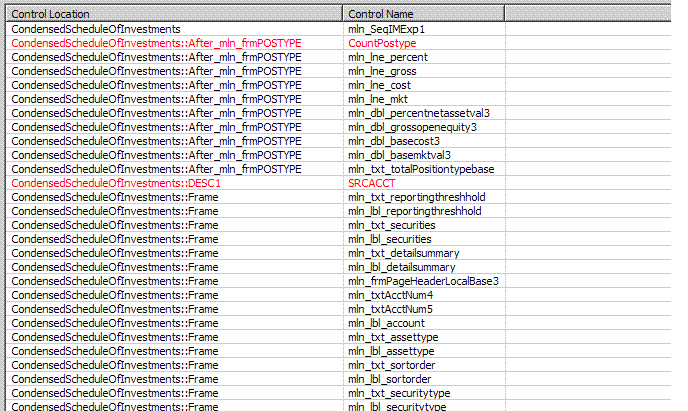Select the mln_lne_gross control name
The width and height of the screenshot is (688, 411).
pyautogui.click(x=385, y=72)
